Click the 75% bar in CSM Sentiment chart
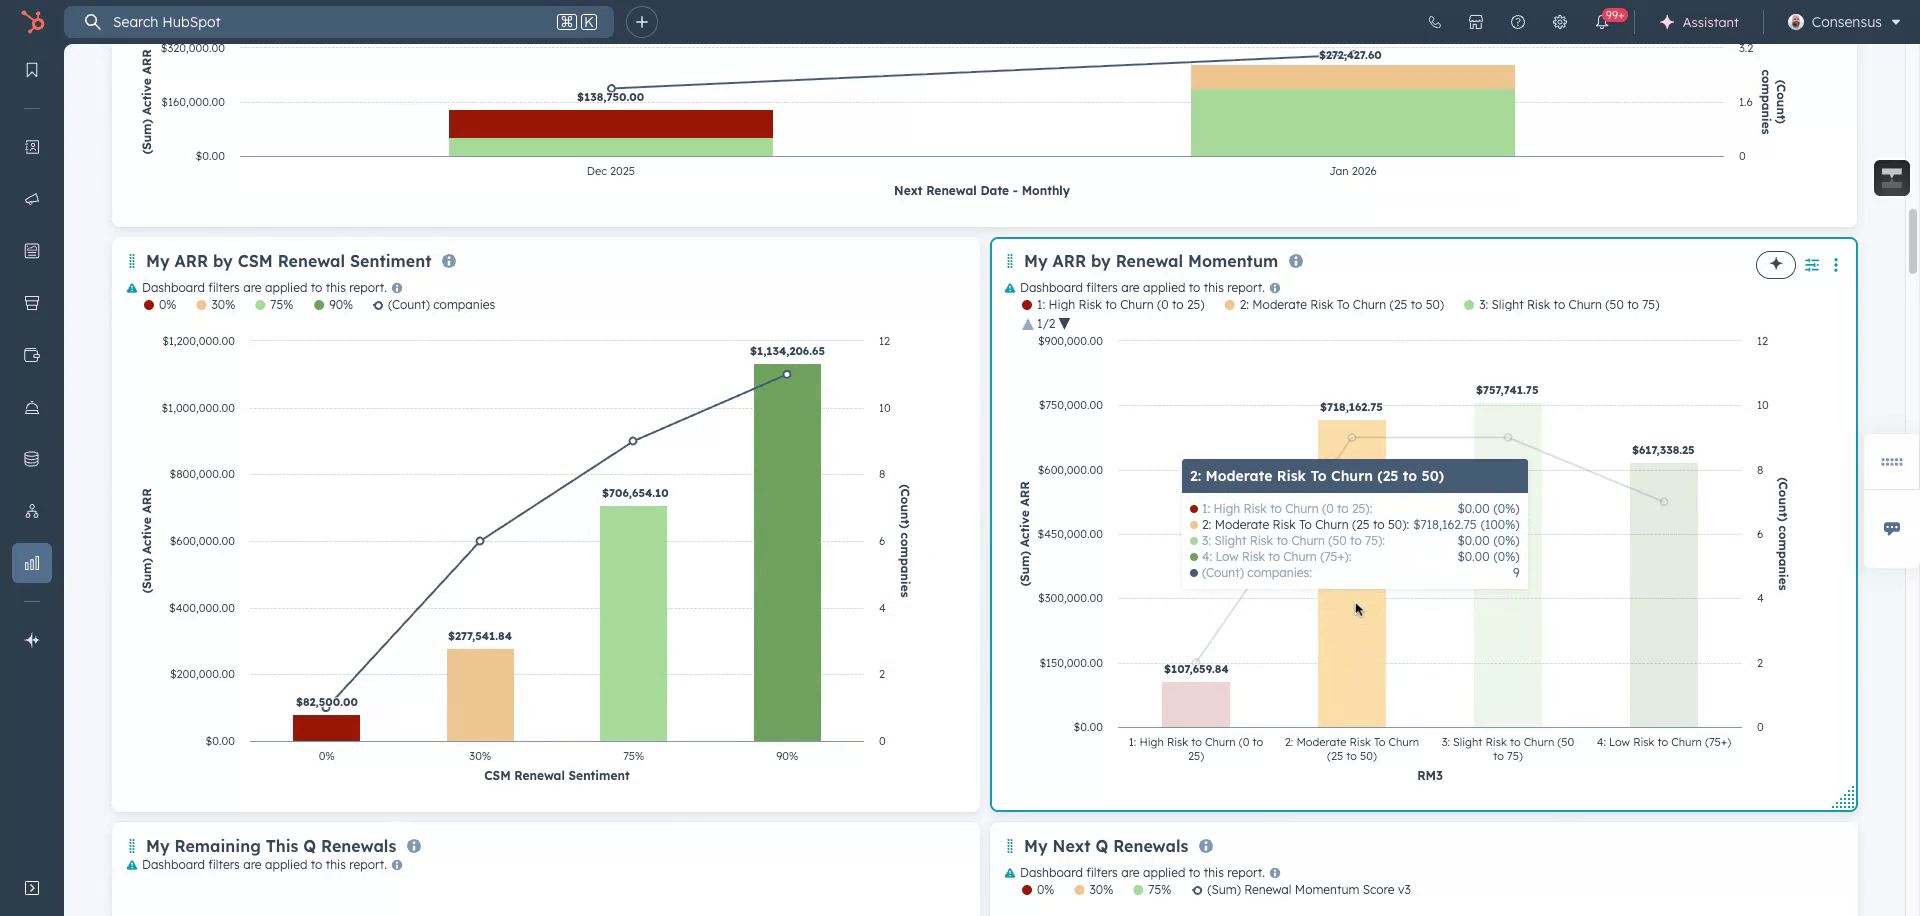1920x916 pixels. click(x=633, y=622)
